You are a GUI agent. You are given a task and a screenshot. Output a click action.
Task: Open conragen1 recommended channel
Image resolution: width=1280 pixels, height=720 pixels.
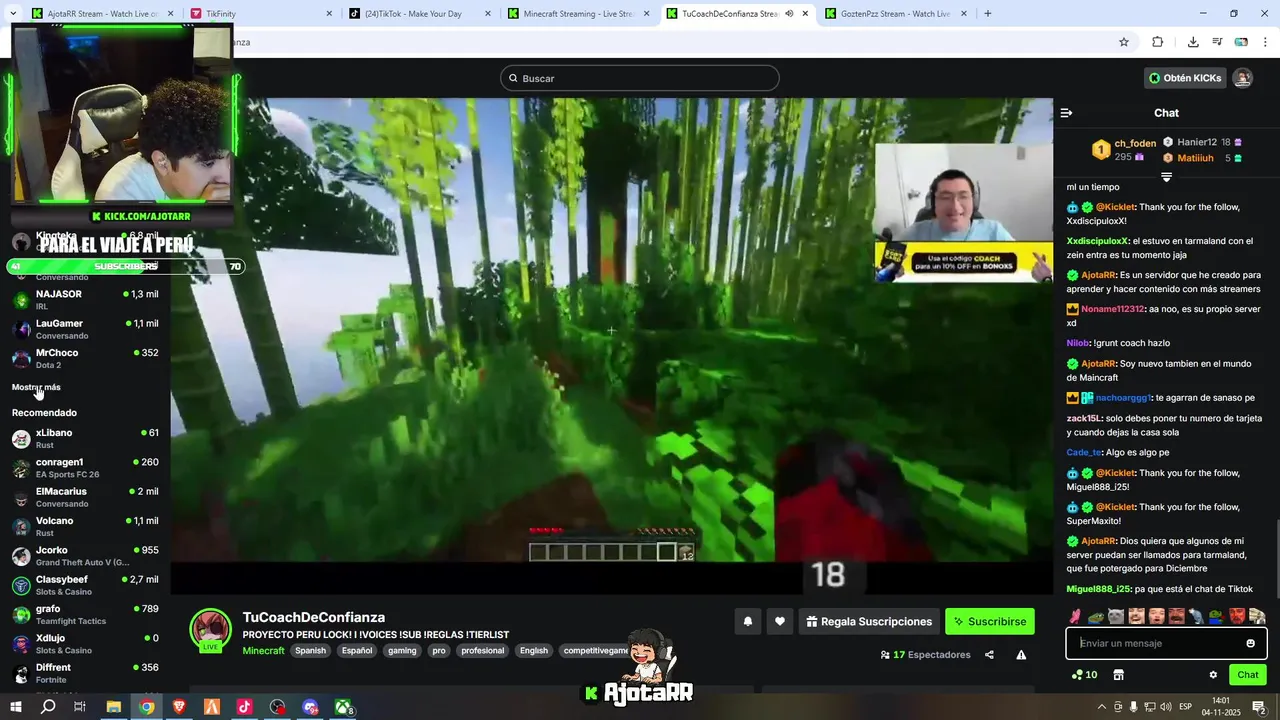85,468
